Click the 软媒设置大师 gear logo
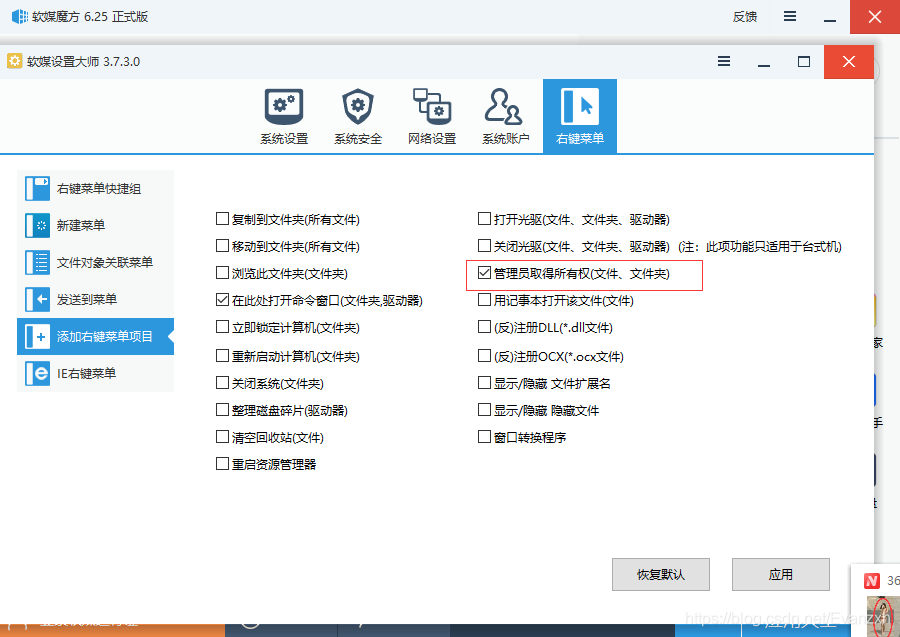 (14, 61)
